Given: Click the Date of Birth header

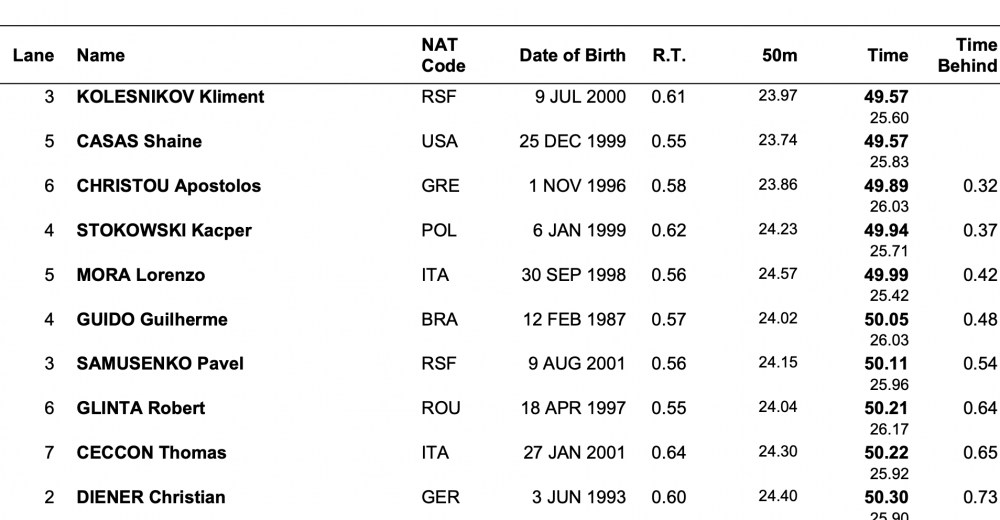Looking at the screenshot, I should point(572,56).
